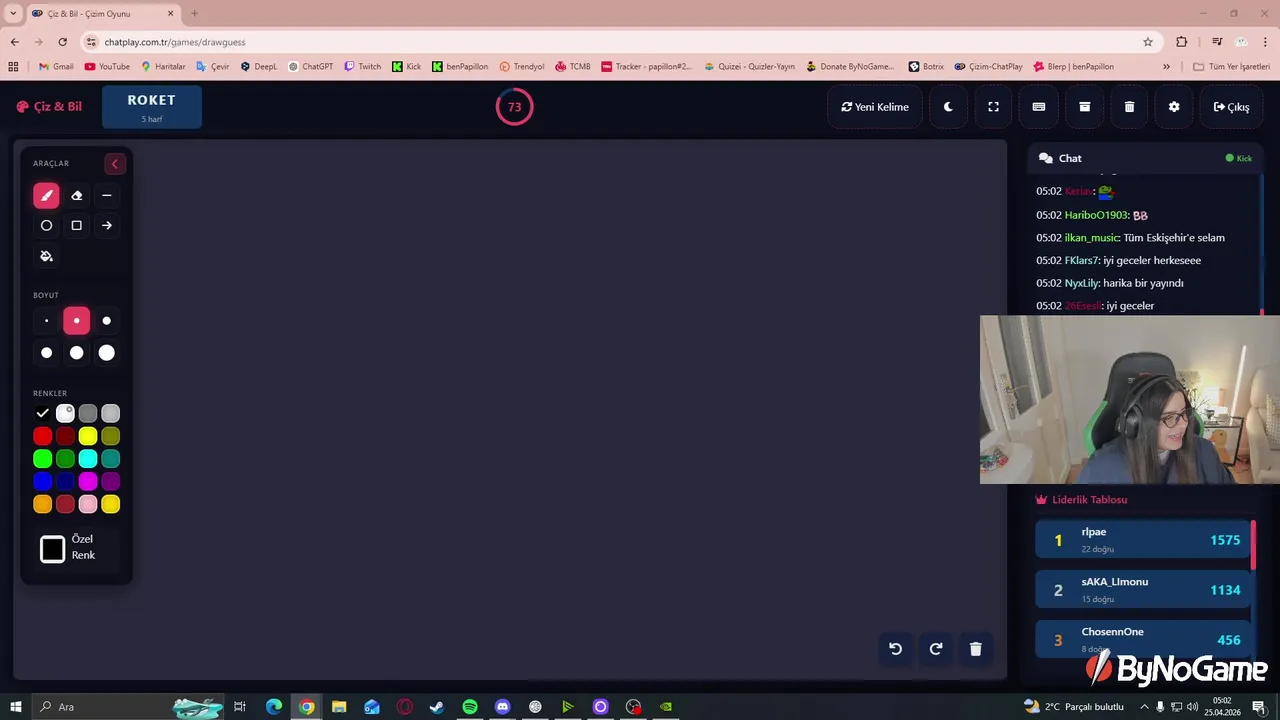Image resolution: width=1280 pixels, height=720 pixels.
Task: Bookmark this page with the star
Action: (1148, 42)
